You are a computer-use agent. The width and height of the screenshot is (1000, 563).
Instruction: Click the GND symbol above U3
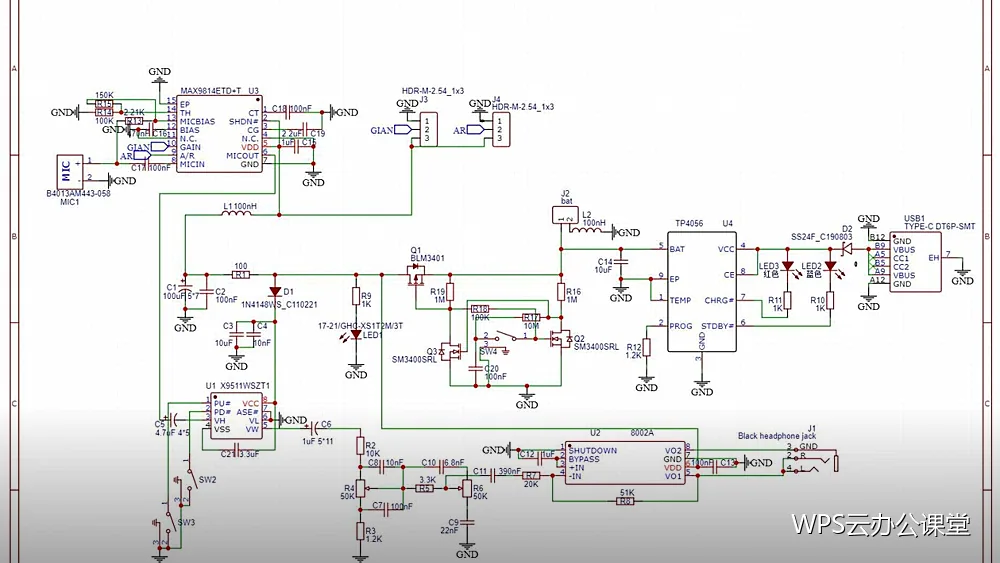click(159, 75)
